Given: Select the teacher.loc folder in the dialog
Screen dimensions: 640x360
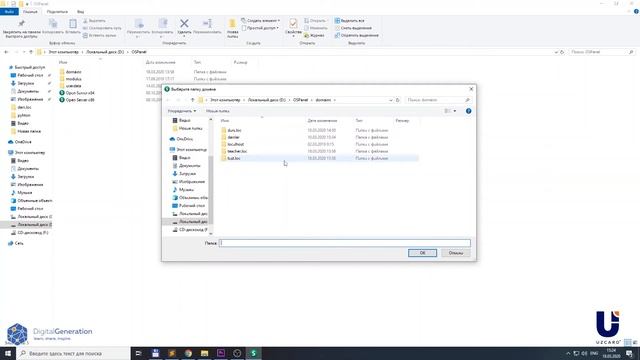Looking at the screenshot, I should point(237,151).
